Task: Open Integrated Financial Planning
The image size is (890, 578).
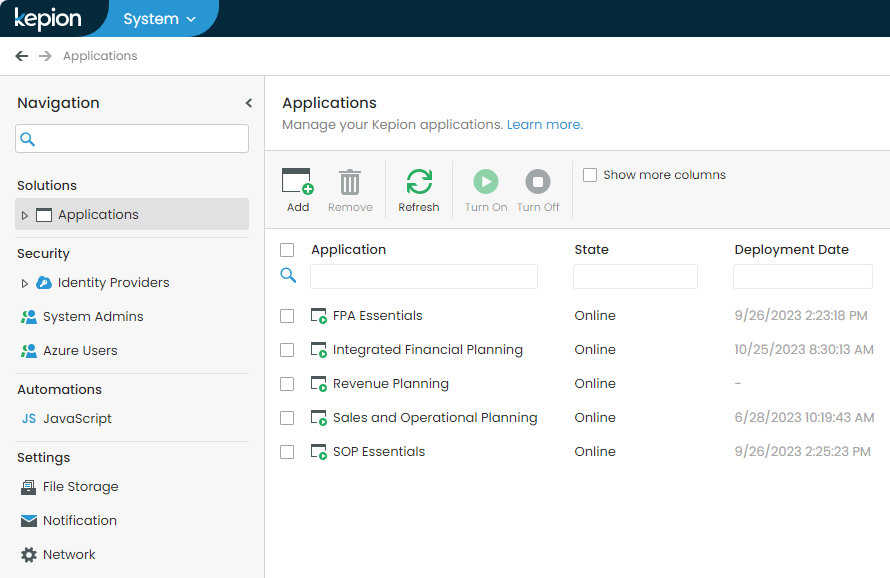Action: [x=427, y=349]
